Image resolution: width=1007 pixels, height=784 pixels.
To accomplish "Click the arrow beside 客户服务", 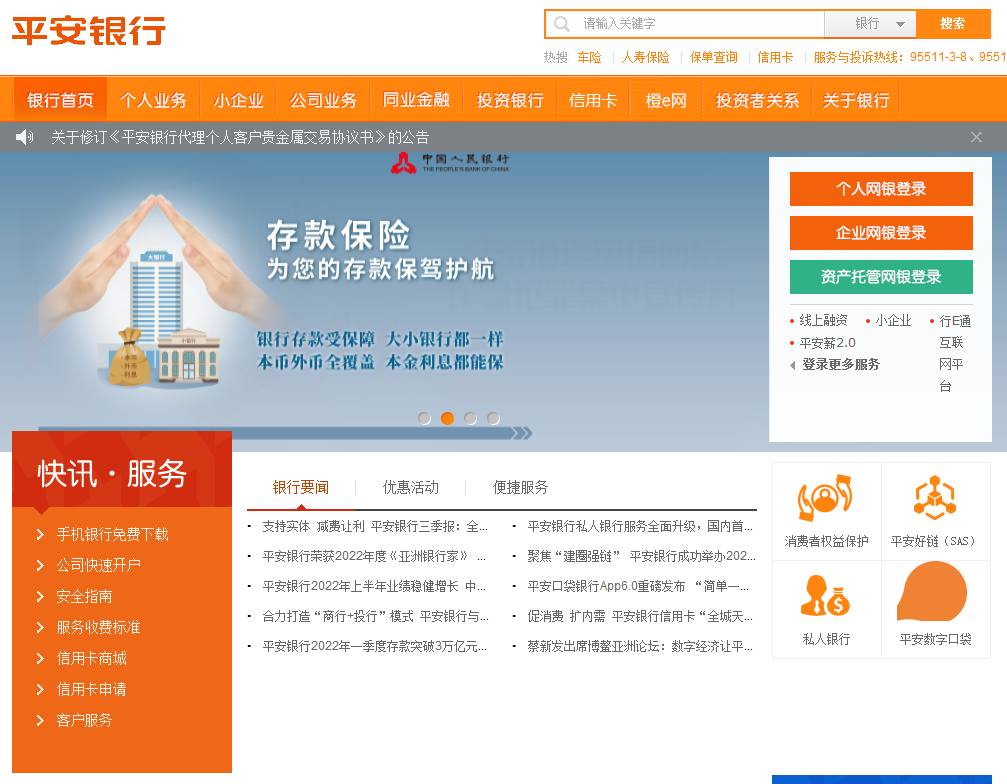I will coord(40,720).
